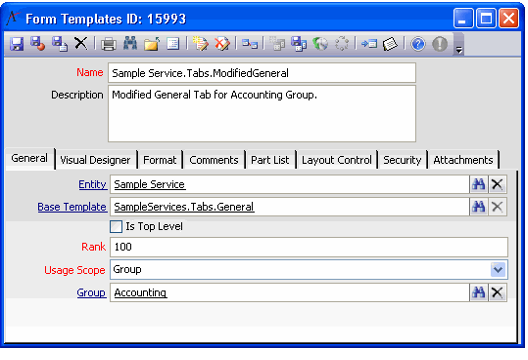Switch to the Comments tab
The width and height of the screenshot is (528, 360).
click(214, 160)
